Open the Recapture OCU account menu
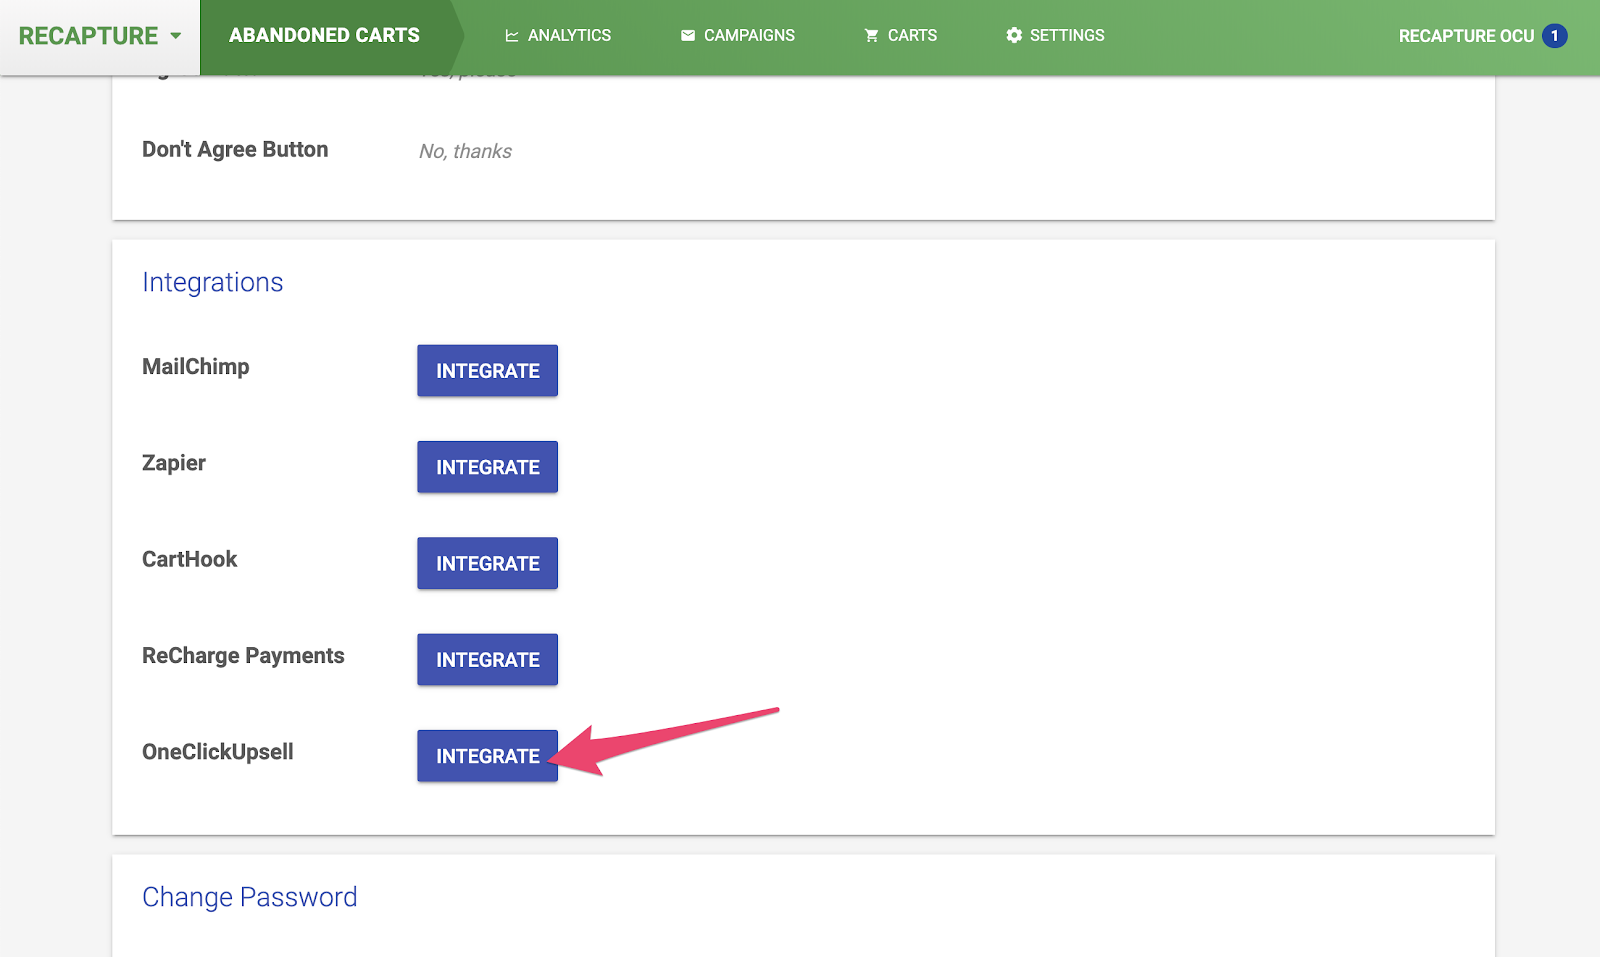Image resolution: width=1600 pixels, height=957 pixels. click(x=1466, y=36)
